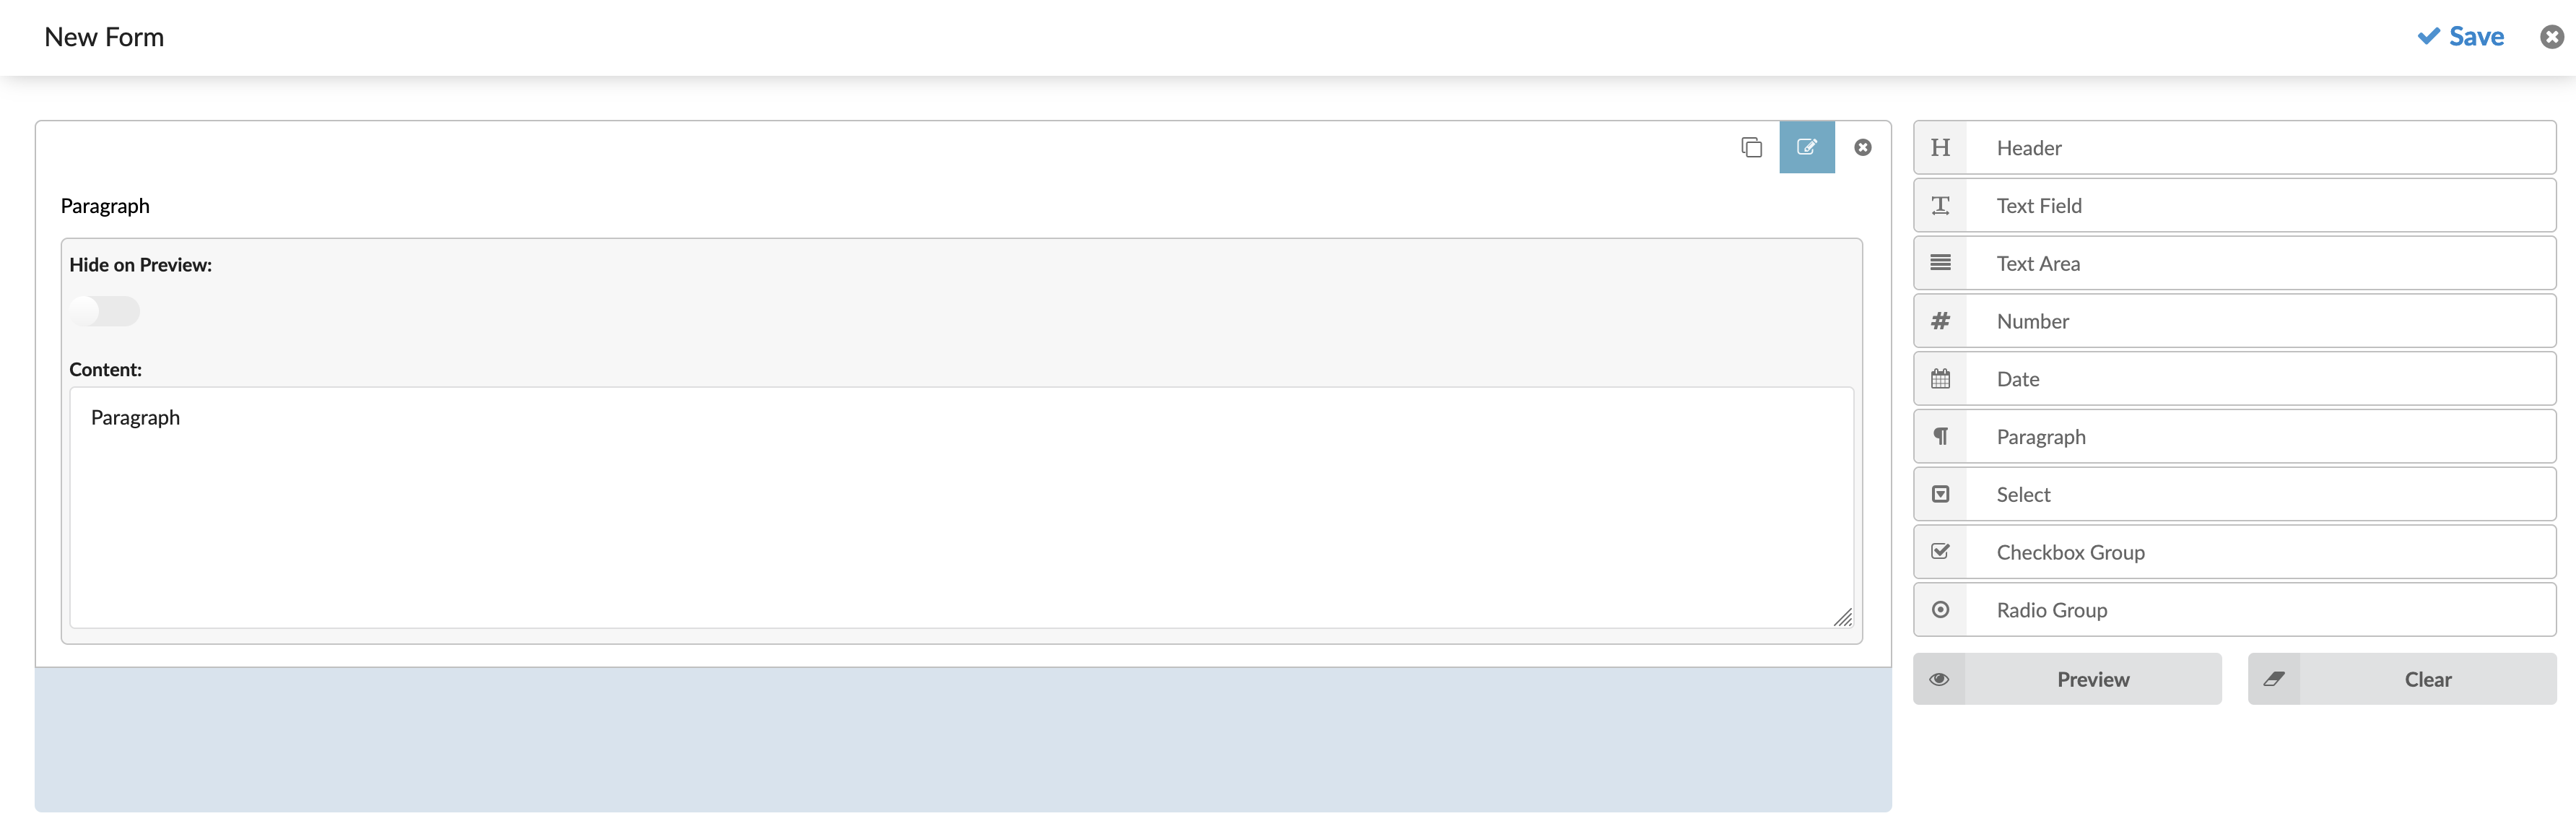Click the New Form title text
This screenshot has width=2576, height=829.
pos(102,35)
